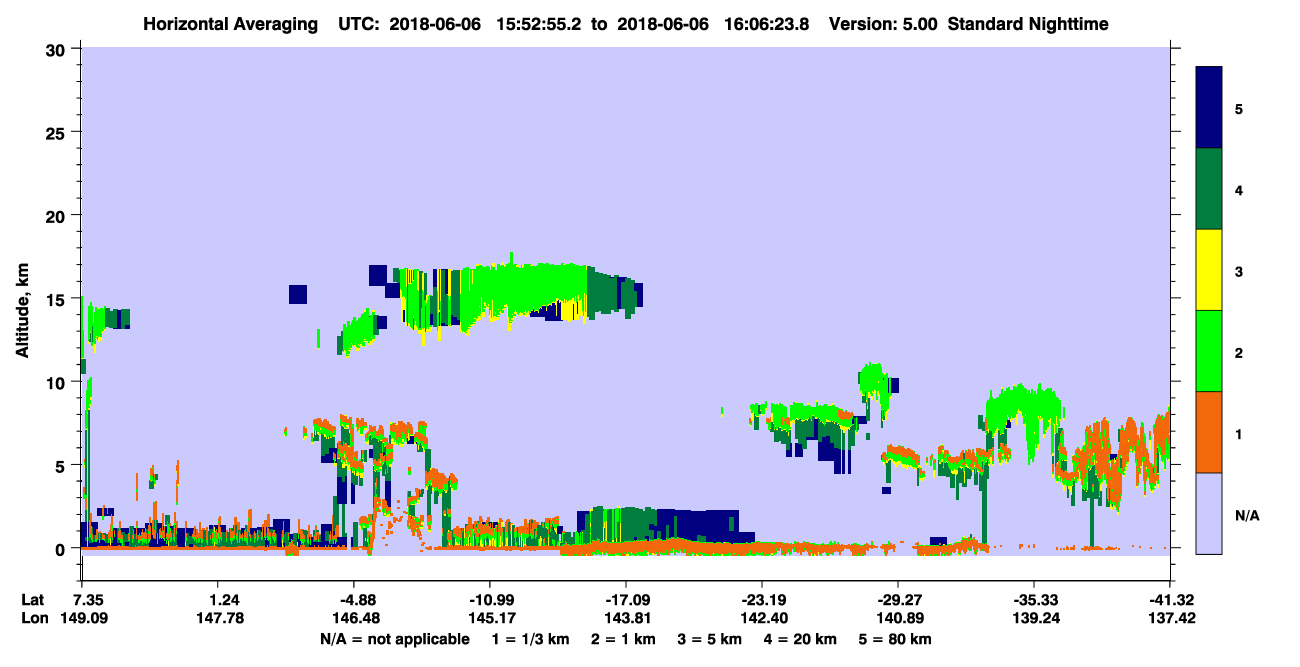This screenshot has height=667, width=1300.
Task: Click latitude value 1.24
Action: (x=224, y=600)
